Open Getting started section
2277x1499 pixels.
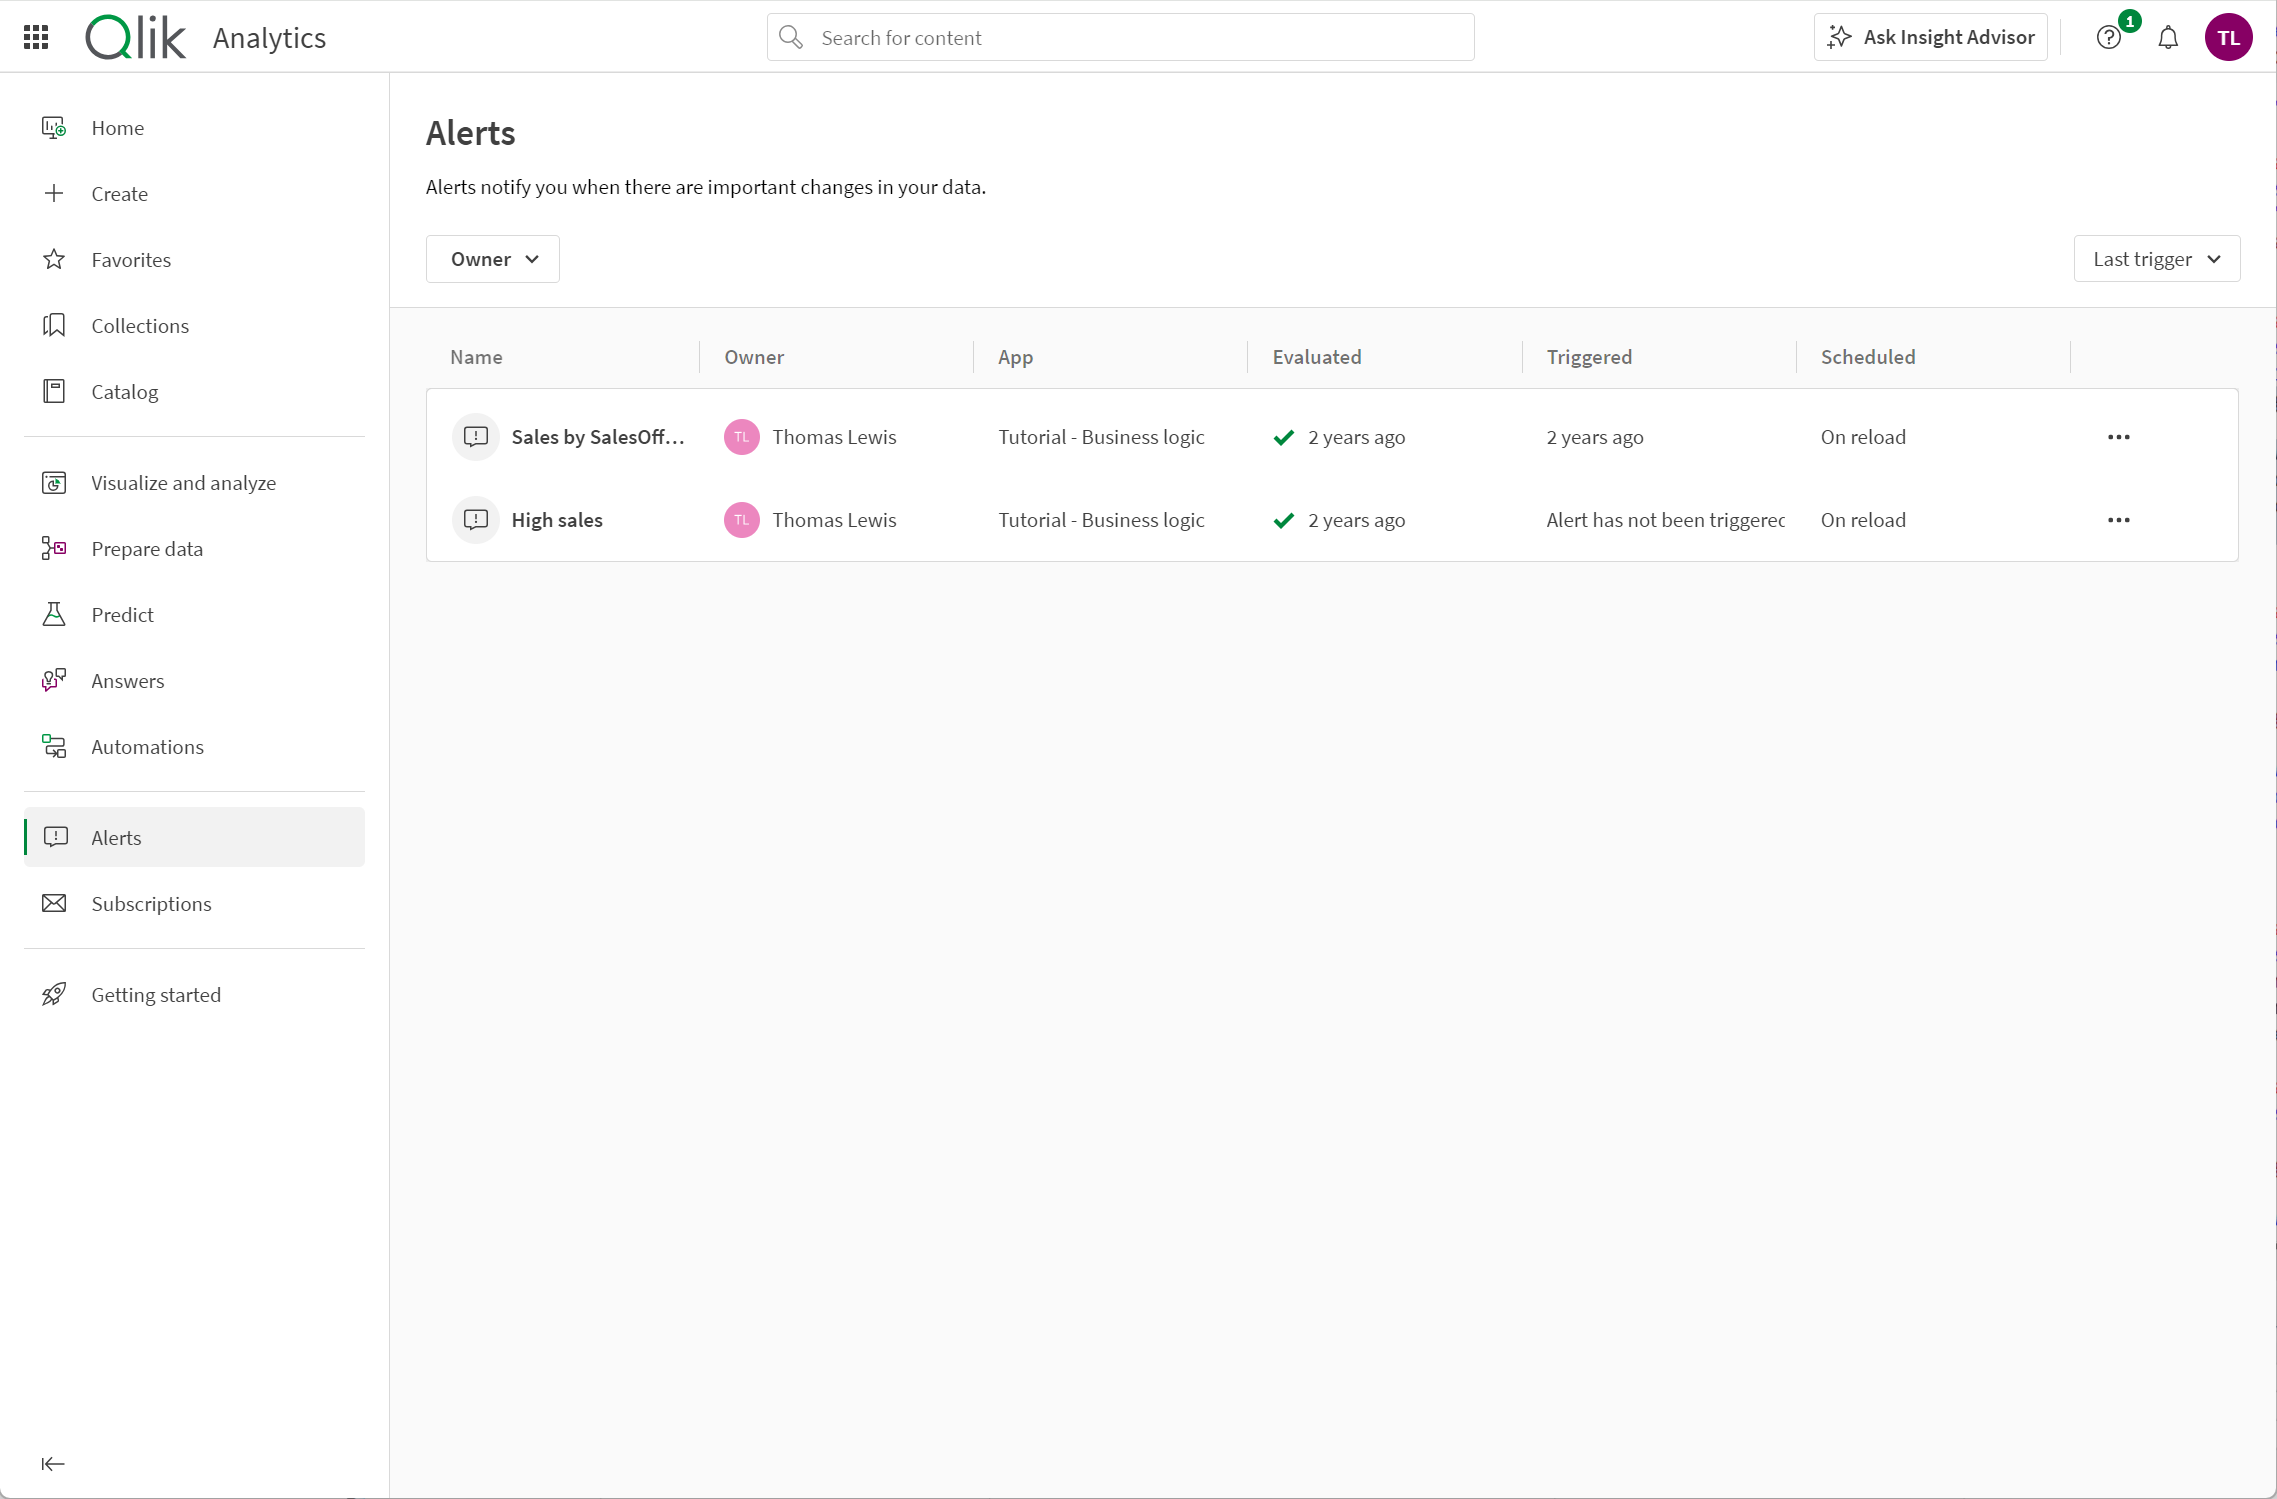pyautogui.click(x=156, y=994)
